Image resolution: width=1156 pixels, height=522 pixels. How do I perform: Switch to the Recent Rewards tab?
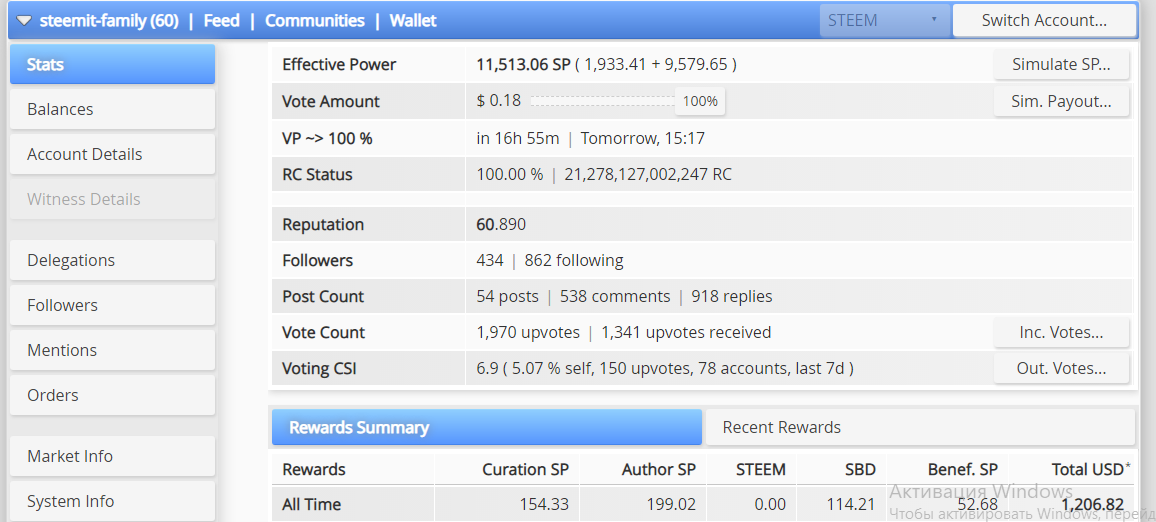(x=920, y=428)
